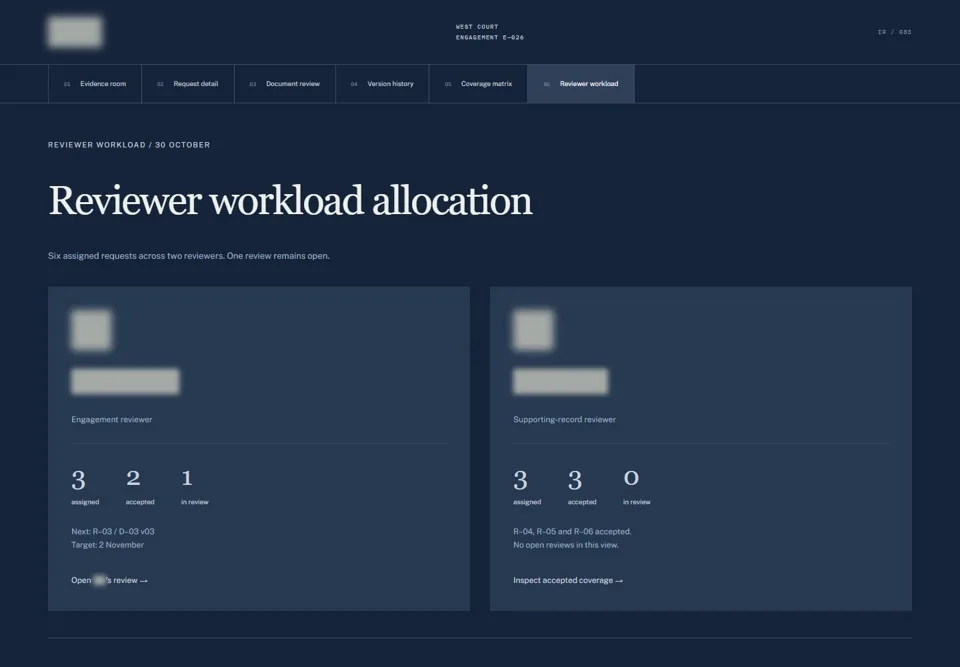This screenshot has height=667, width=960.
Task: Click the 'Supporting-record reviewer' role label
Action: pyautogui.click(x=564, y=420)
